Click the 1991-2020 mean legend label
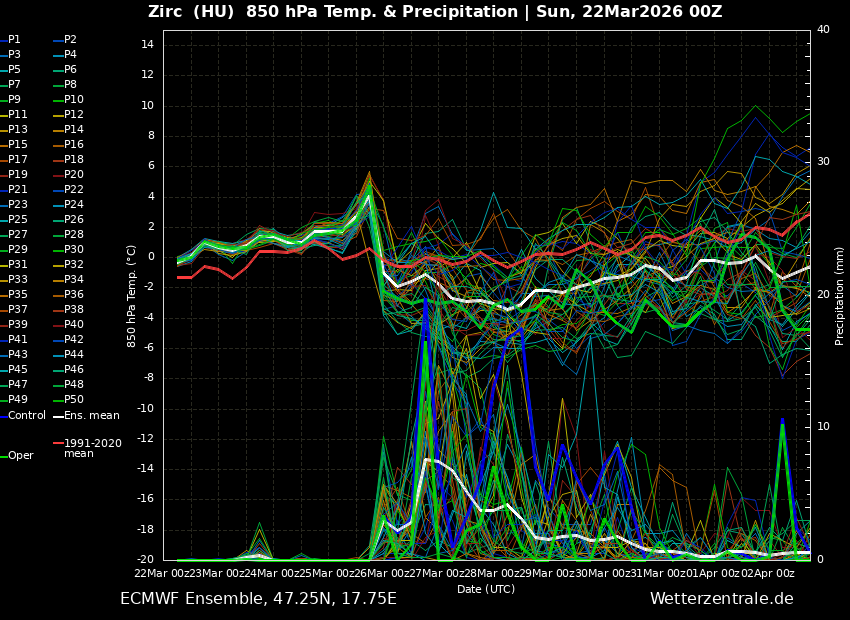Image resolution: width=850 pixels, height=620 pixels. [92, 448]
